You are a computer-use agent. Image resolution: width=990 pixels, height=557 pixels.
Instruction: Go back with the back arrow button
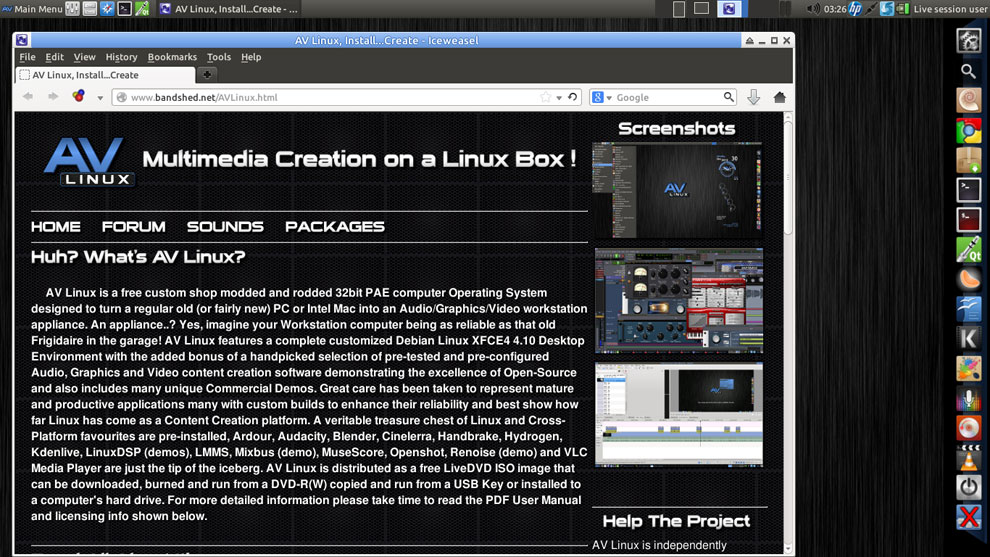[28, 97]
